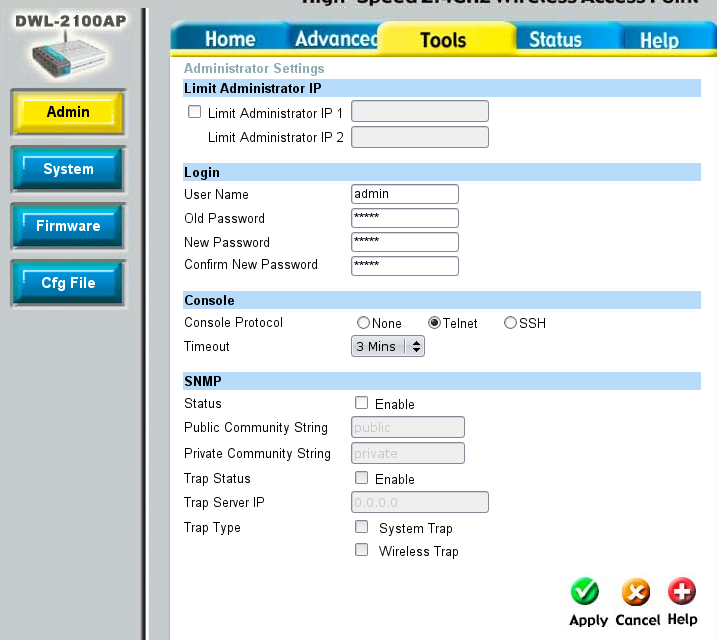Click the orange Cancel X icon

636,592
